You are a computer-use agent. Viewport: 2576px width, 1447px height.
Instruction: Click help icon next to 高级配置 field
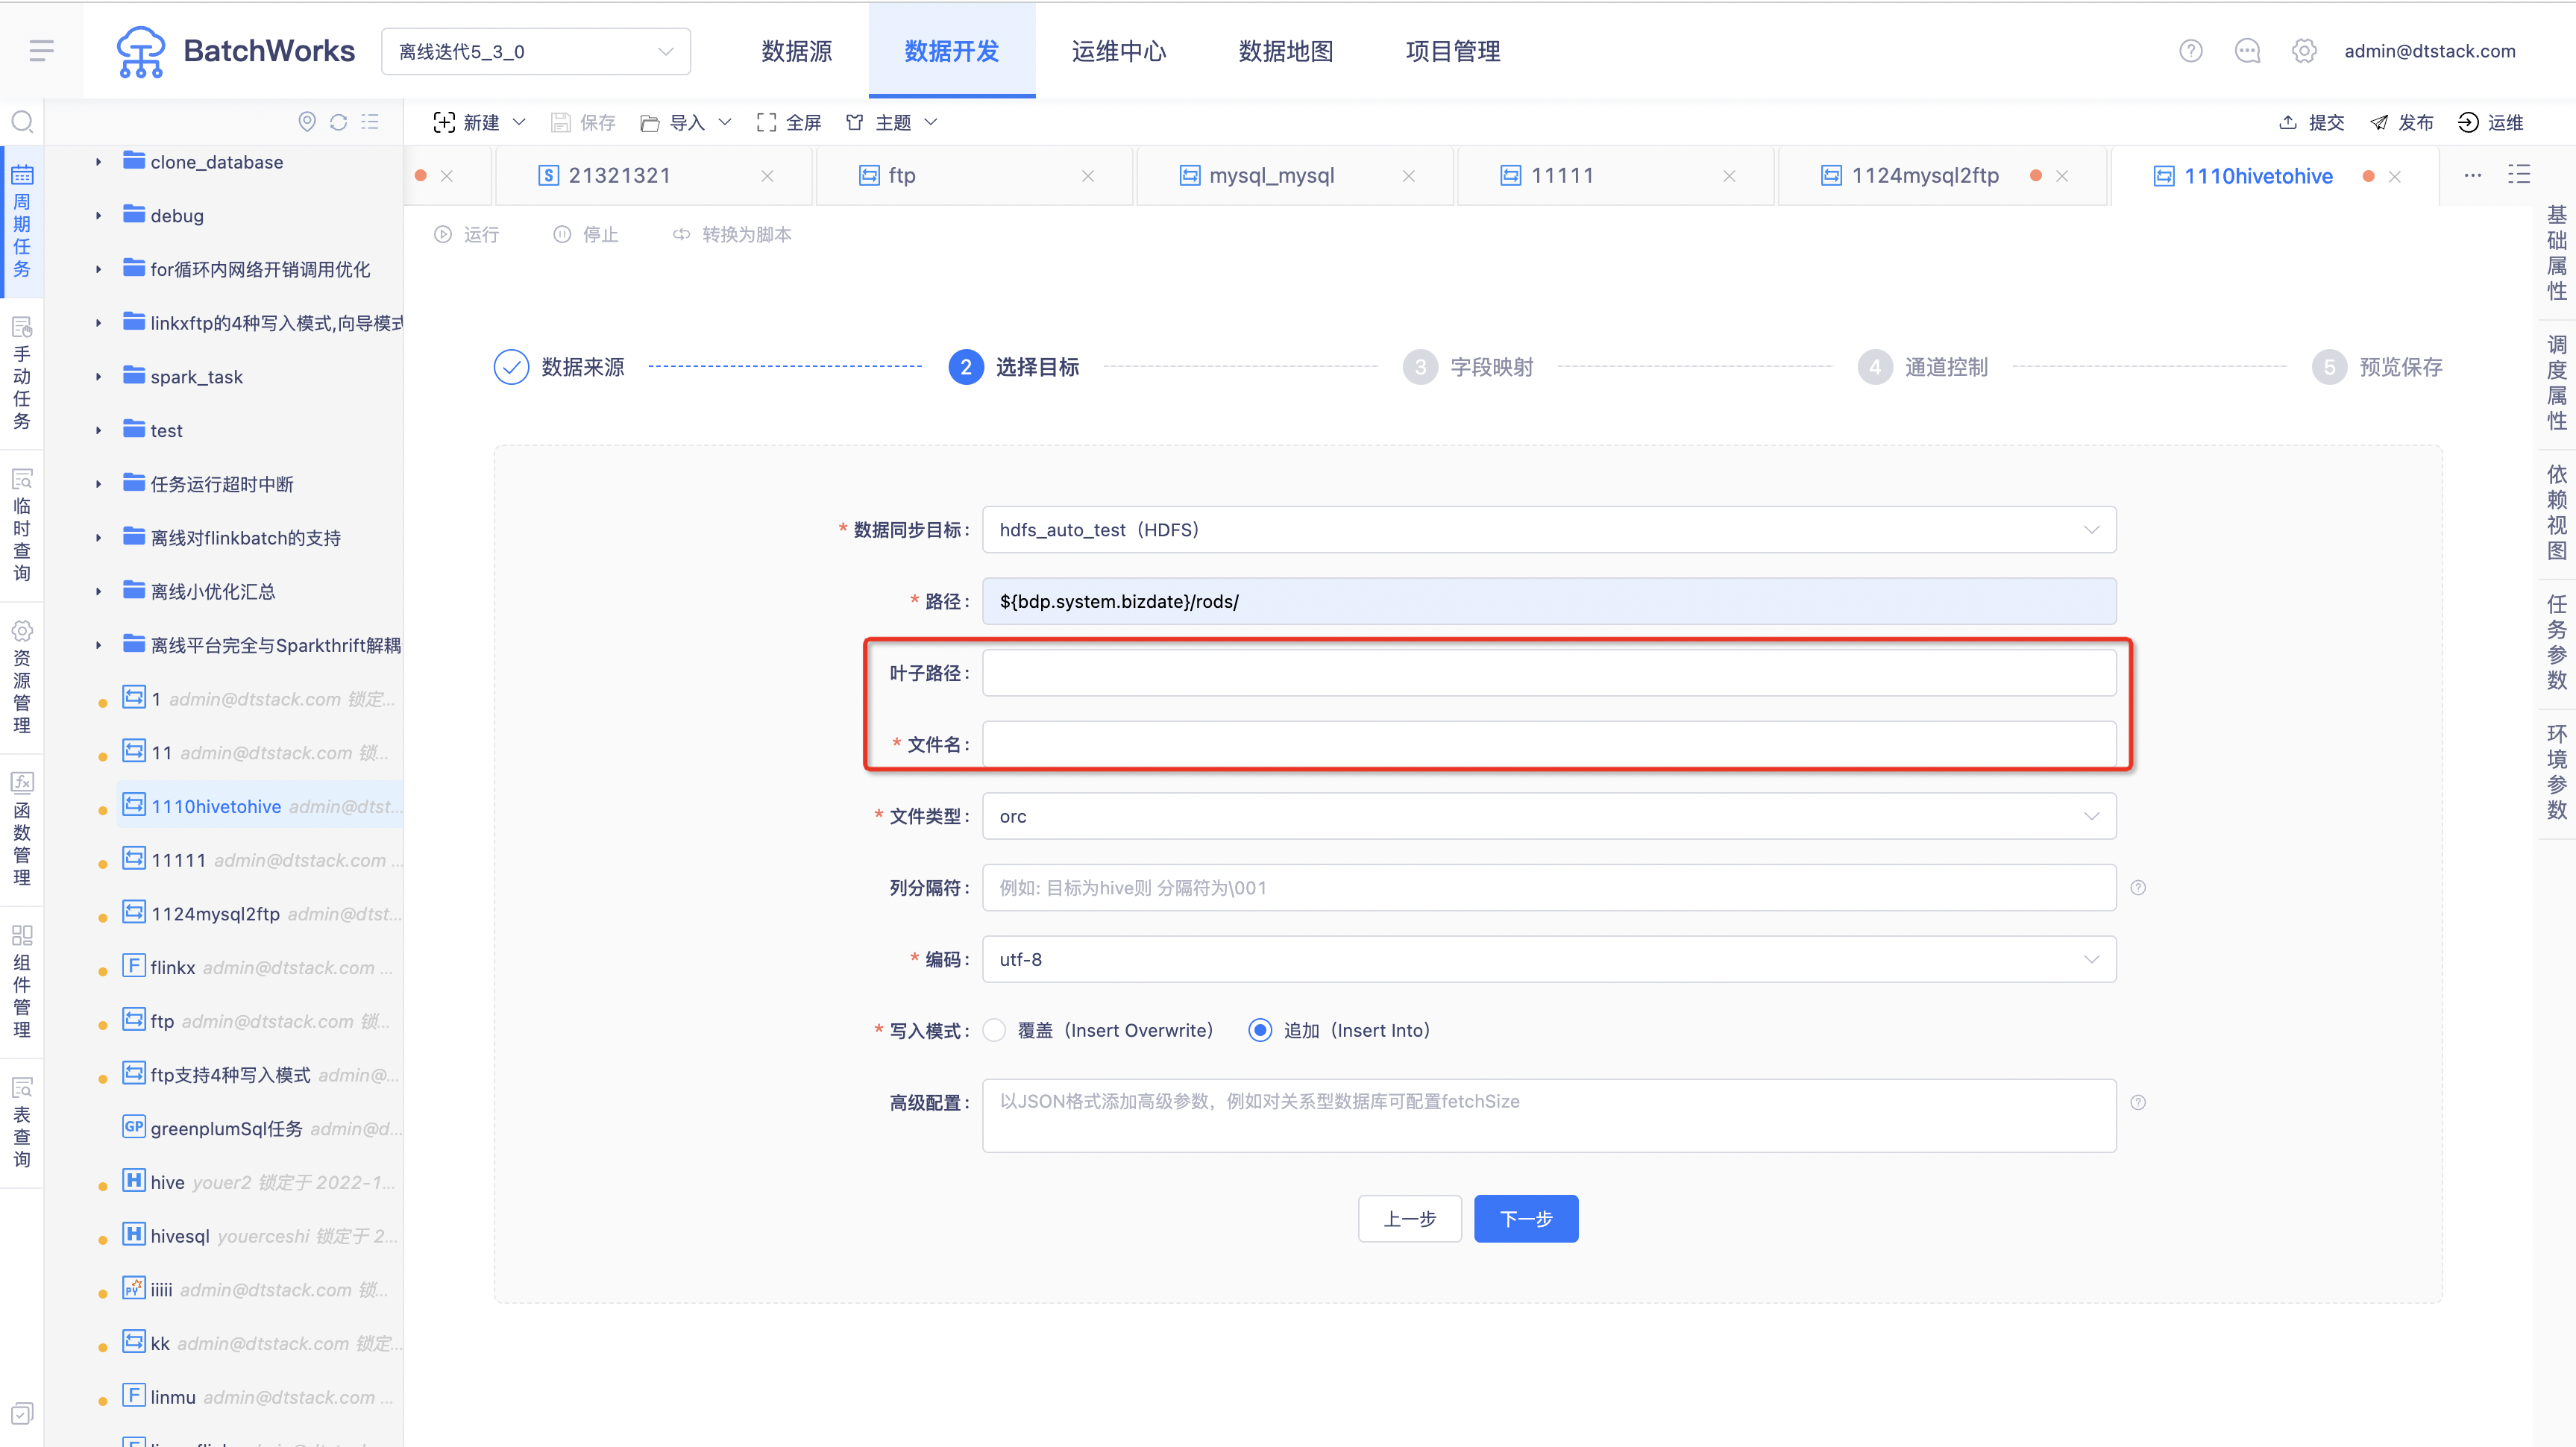tap(2138, 1103)
